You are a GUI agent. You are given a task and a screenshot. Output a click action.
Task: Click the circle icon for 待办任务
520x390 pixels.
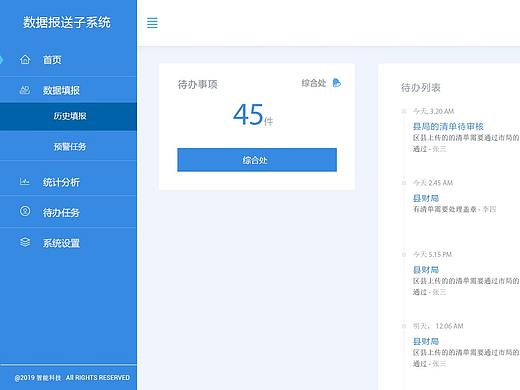point(25,211)
